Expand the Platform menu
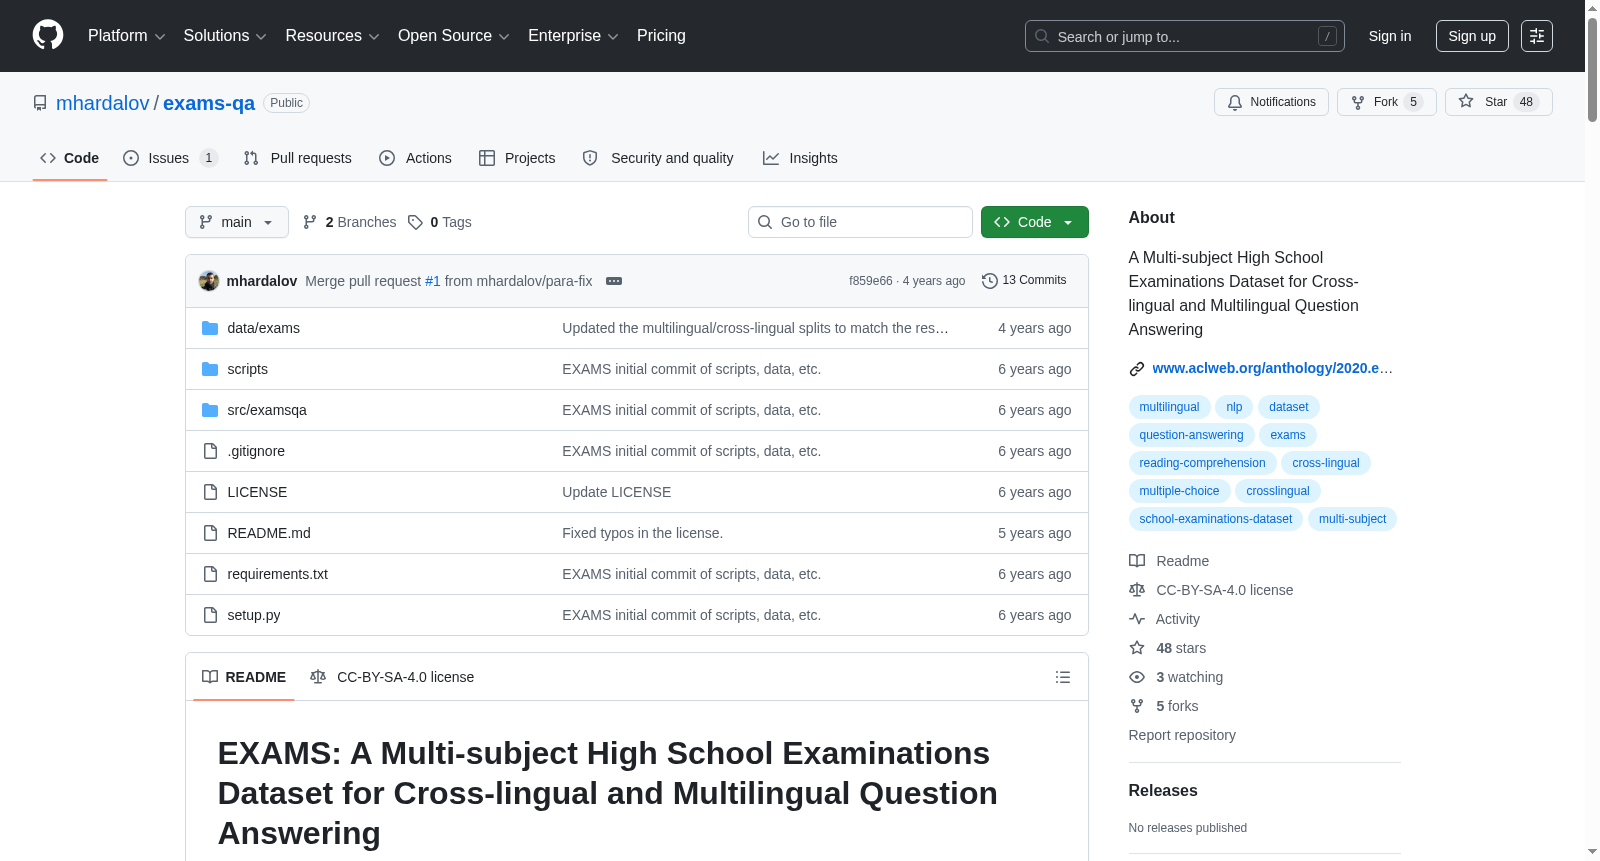 pyautogui.click(x=126, y=36)
